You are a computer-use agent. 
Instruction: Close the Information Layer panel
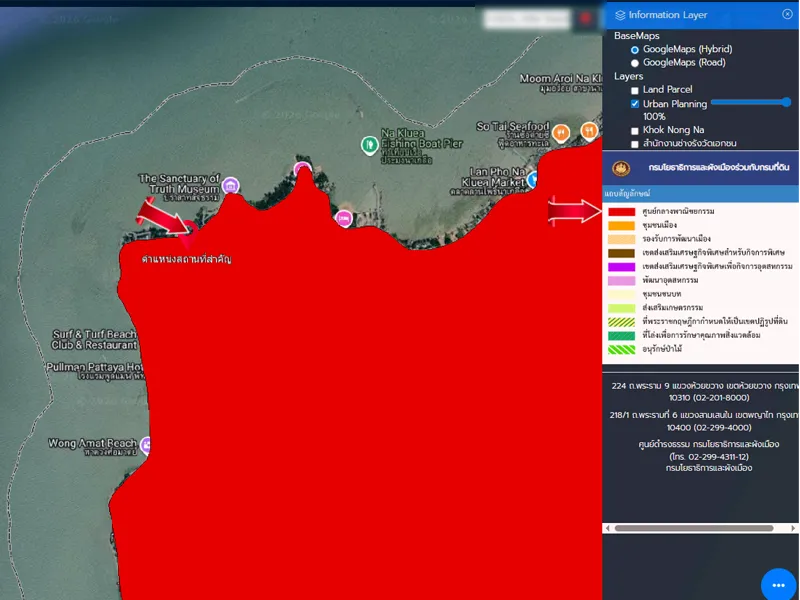tap(787, 15)
